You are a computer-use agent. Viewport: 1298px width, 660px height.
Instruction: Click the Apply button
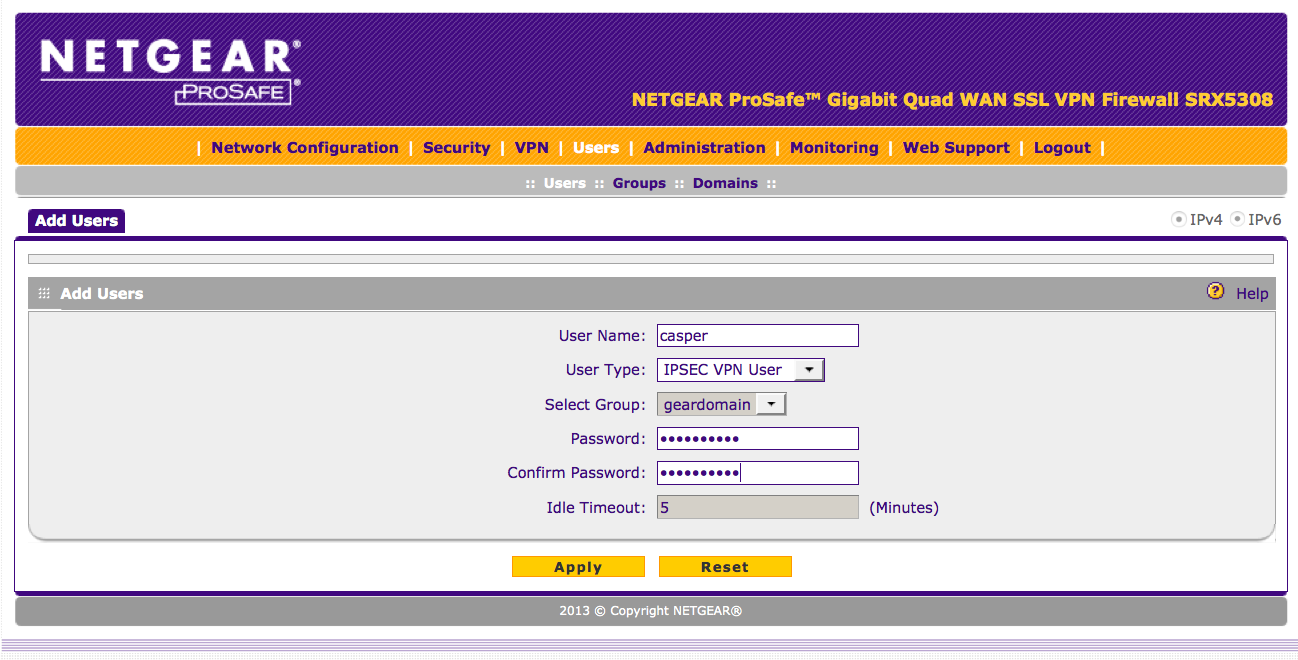pos(578,567)
